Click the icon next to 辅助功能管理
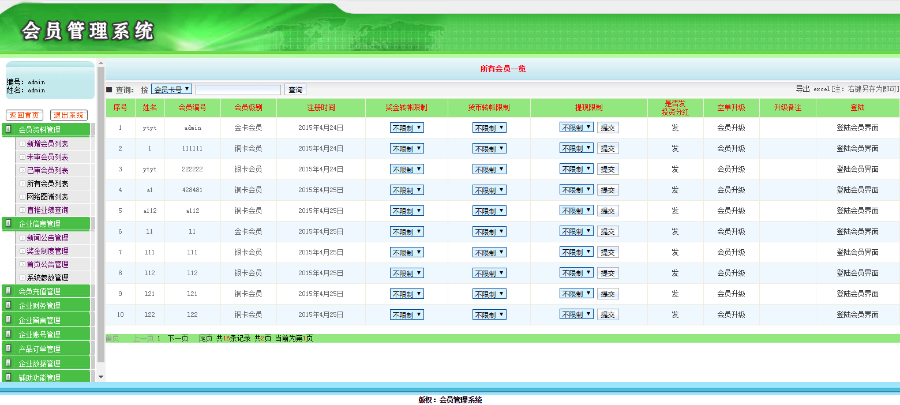The image size is (900, 405). click(10, 378)
